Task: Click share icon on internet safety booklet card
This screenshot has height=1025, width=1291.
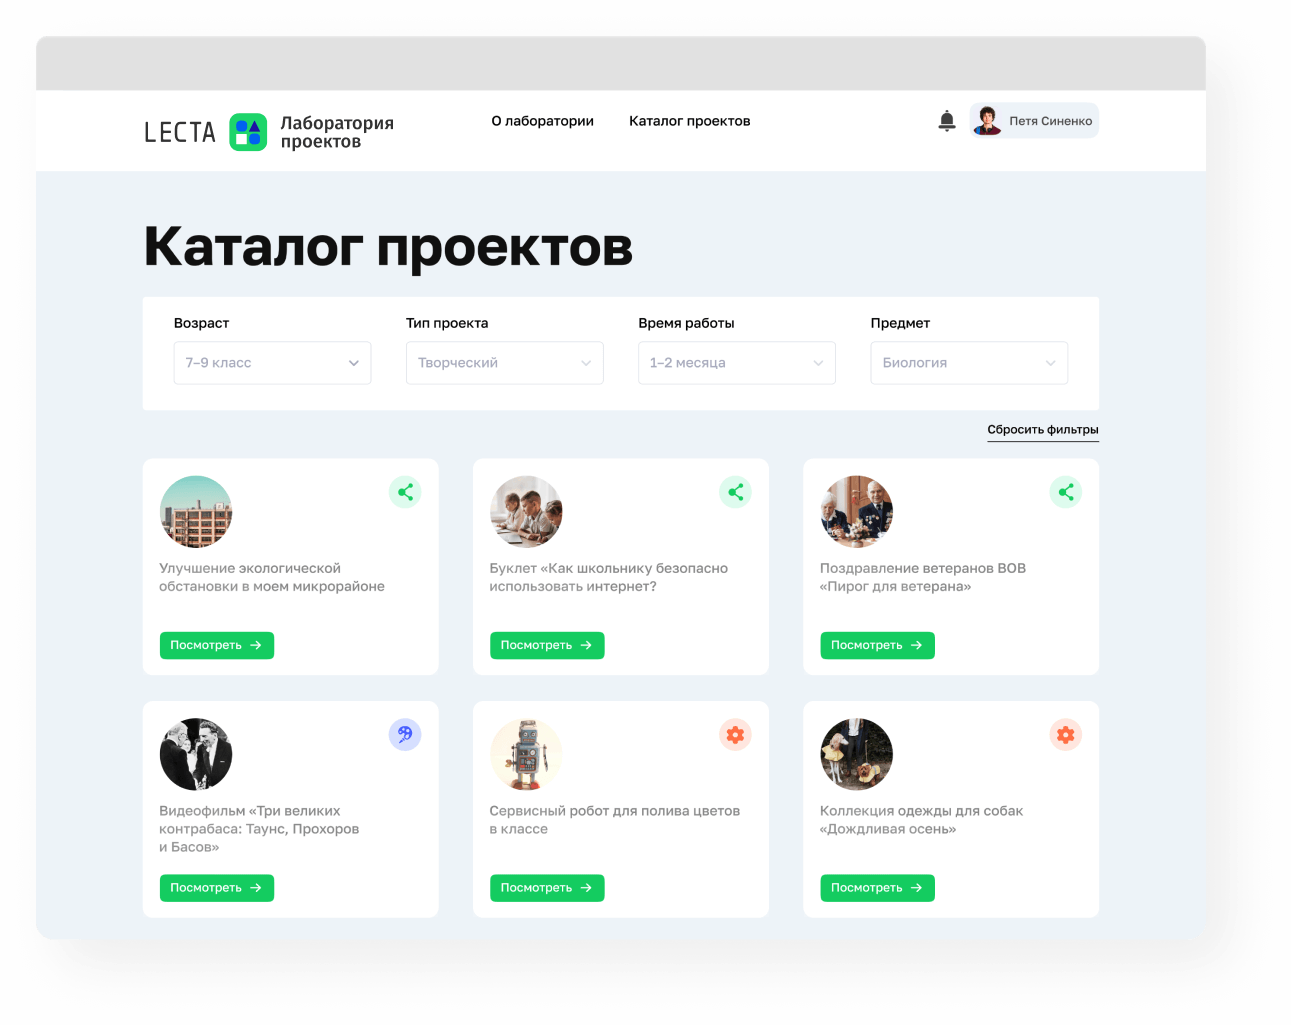Action: pos(735,492)
